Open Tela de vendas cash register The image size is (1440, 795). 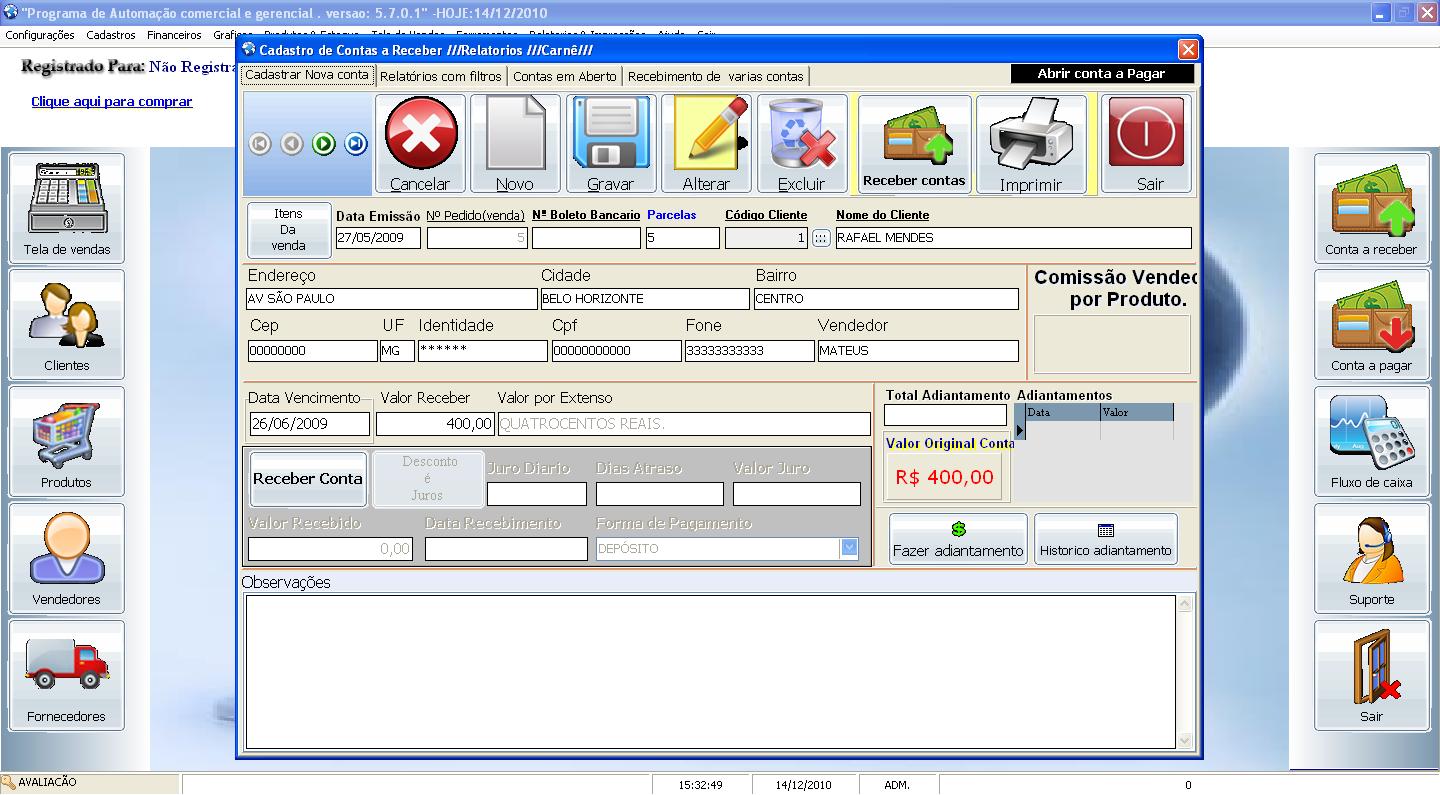click(x=67, y=208)
